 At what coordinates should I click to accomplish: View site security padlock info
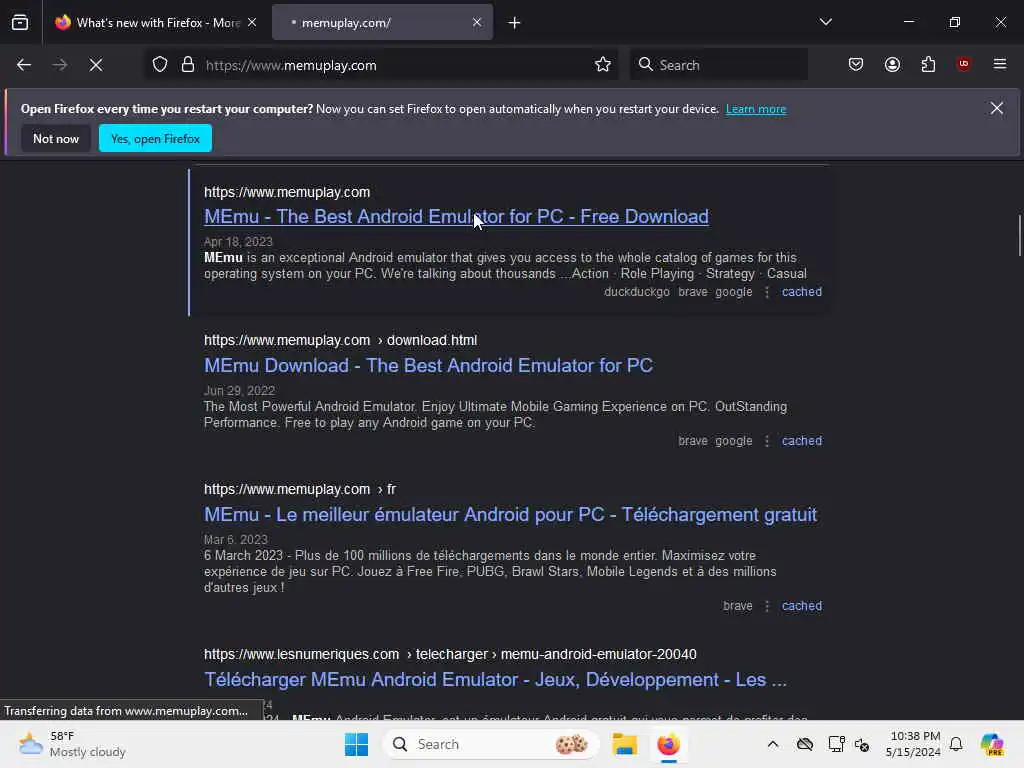(188, 65)
